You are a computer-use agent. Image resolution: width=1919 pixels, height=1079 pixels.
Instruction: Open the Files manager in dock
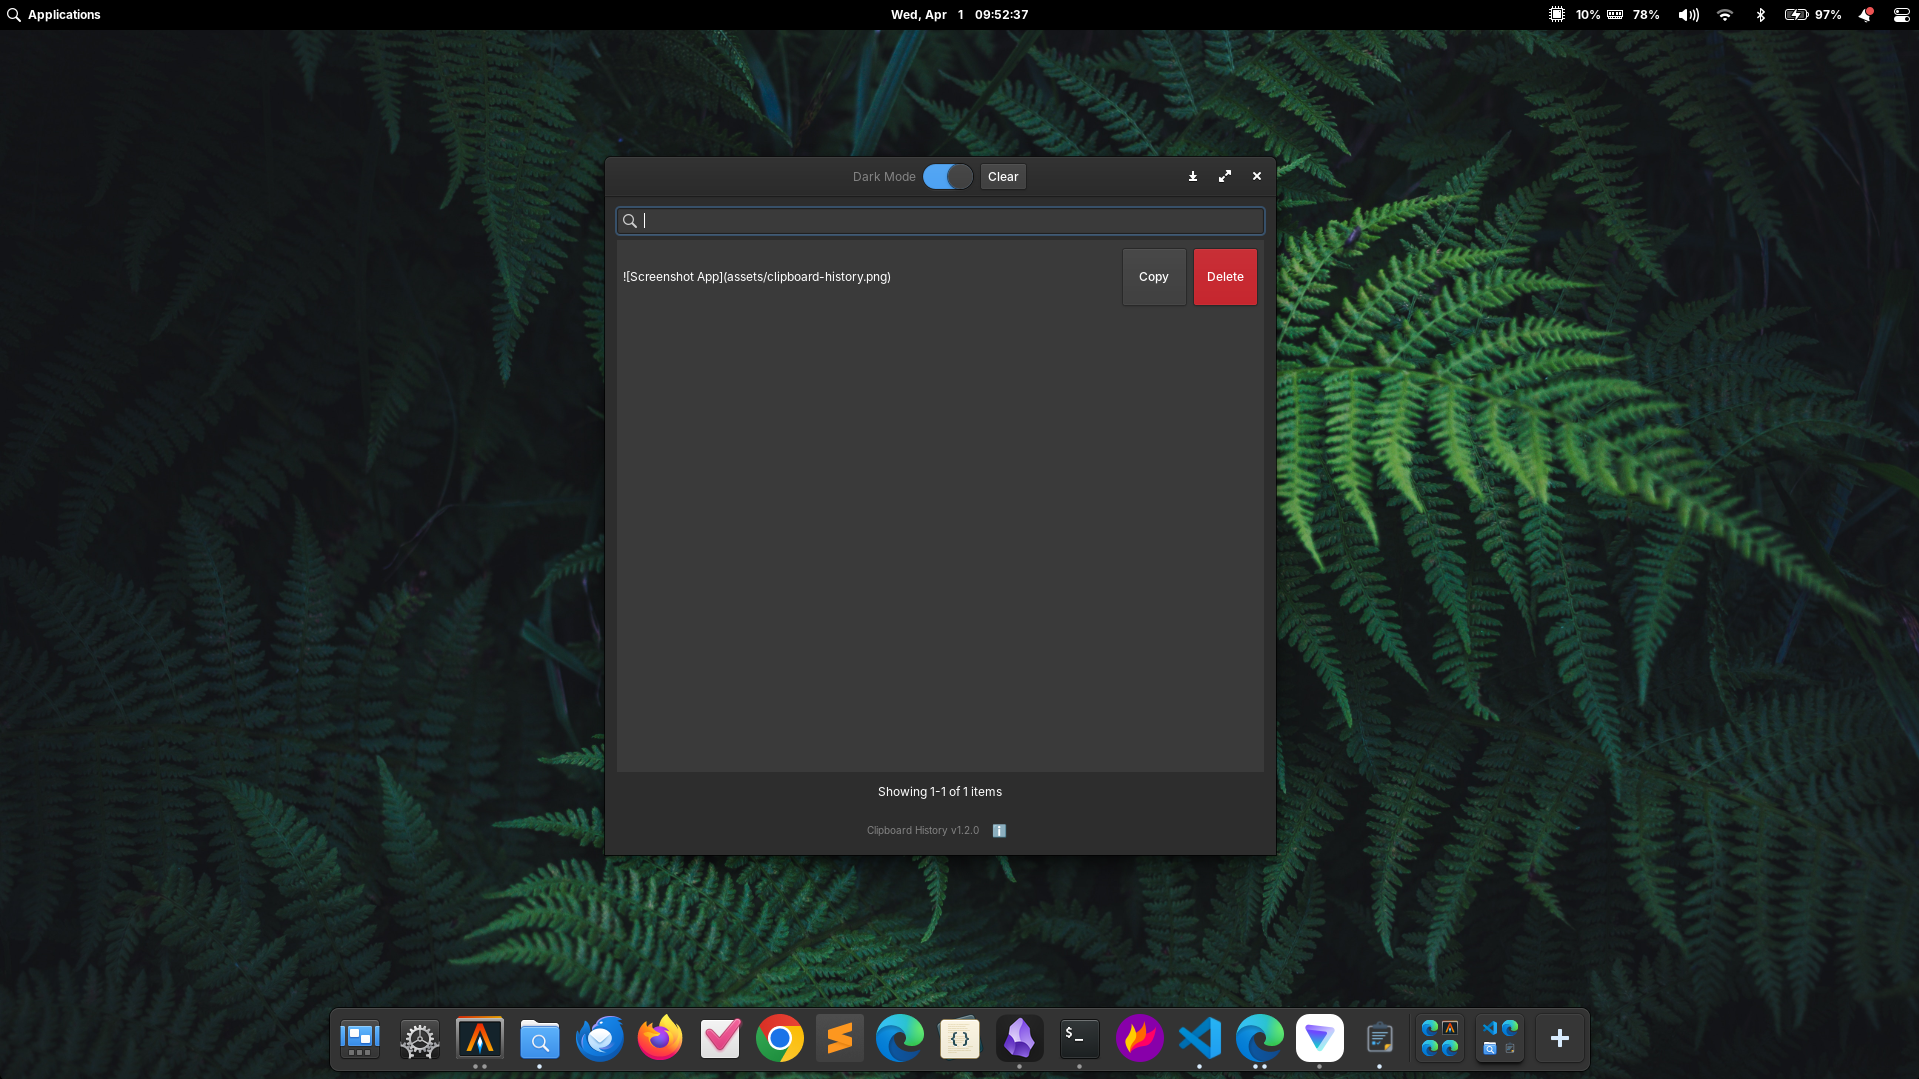(x=540, y=1039)
